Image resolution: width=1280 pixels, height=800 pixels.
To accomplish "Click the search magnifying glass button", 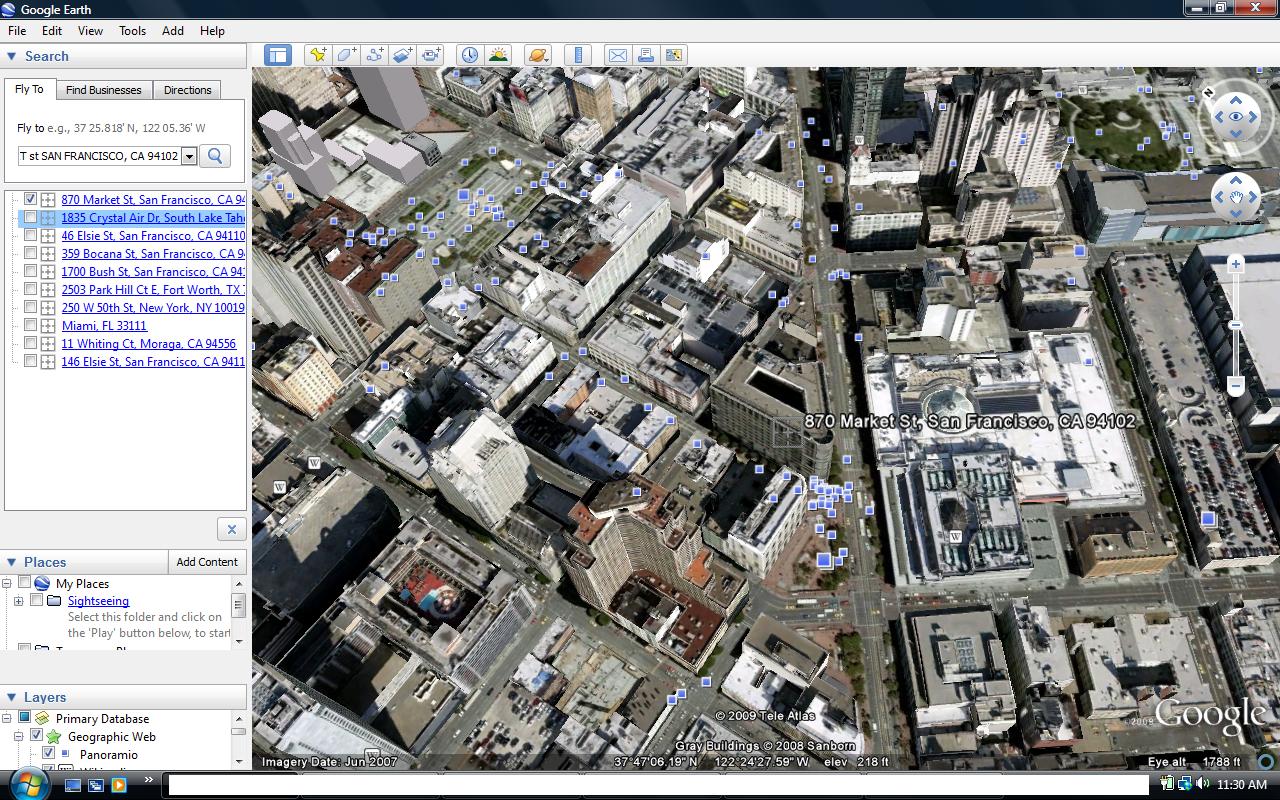I will (215, 156).
